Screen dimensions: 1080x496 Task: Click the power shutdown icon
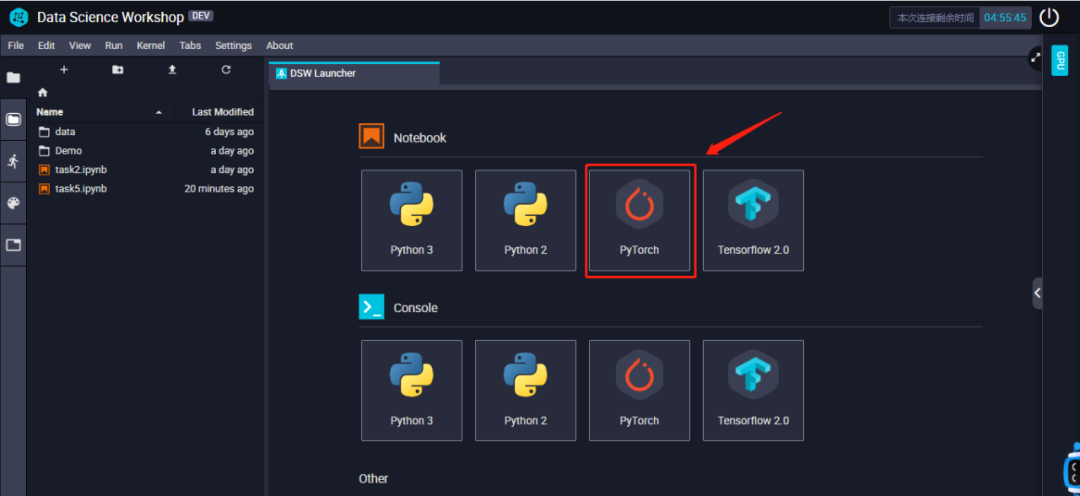coord(1049,17)
